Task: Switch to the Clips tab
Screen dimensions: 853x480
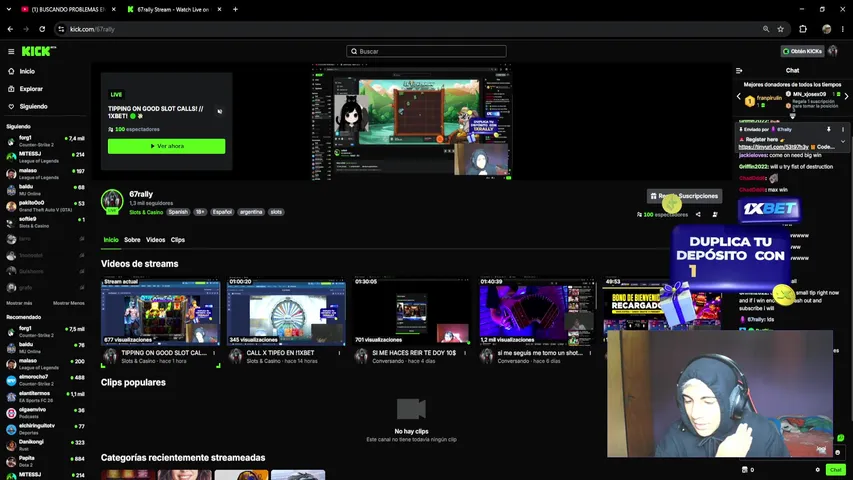Action: click(178, 240)
